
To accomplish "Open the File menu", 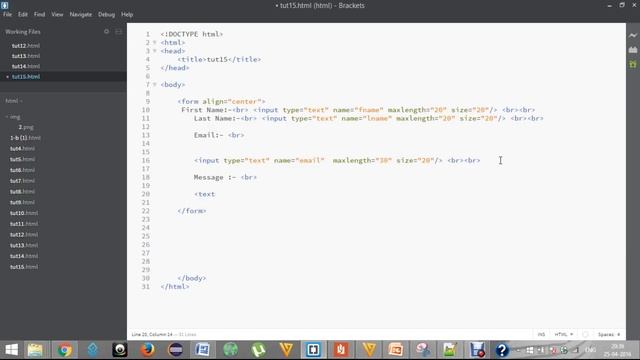I will 7,14.
